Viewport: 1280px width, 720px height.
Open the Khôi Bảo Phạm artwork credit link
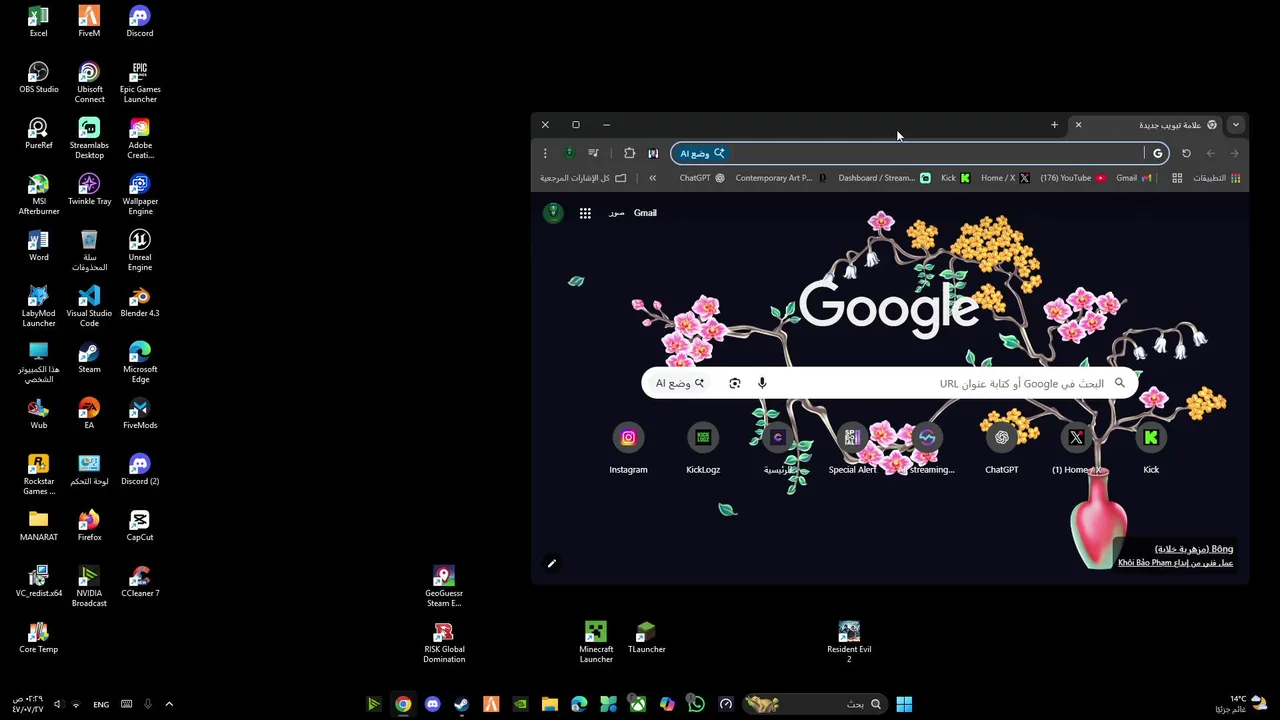coord(1175,563)
